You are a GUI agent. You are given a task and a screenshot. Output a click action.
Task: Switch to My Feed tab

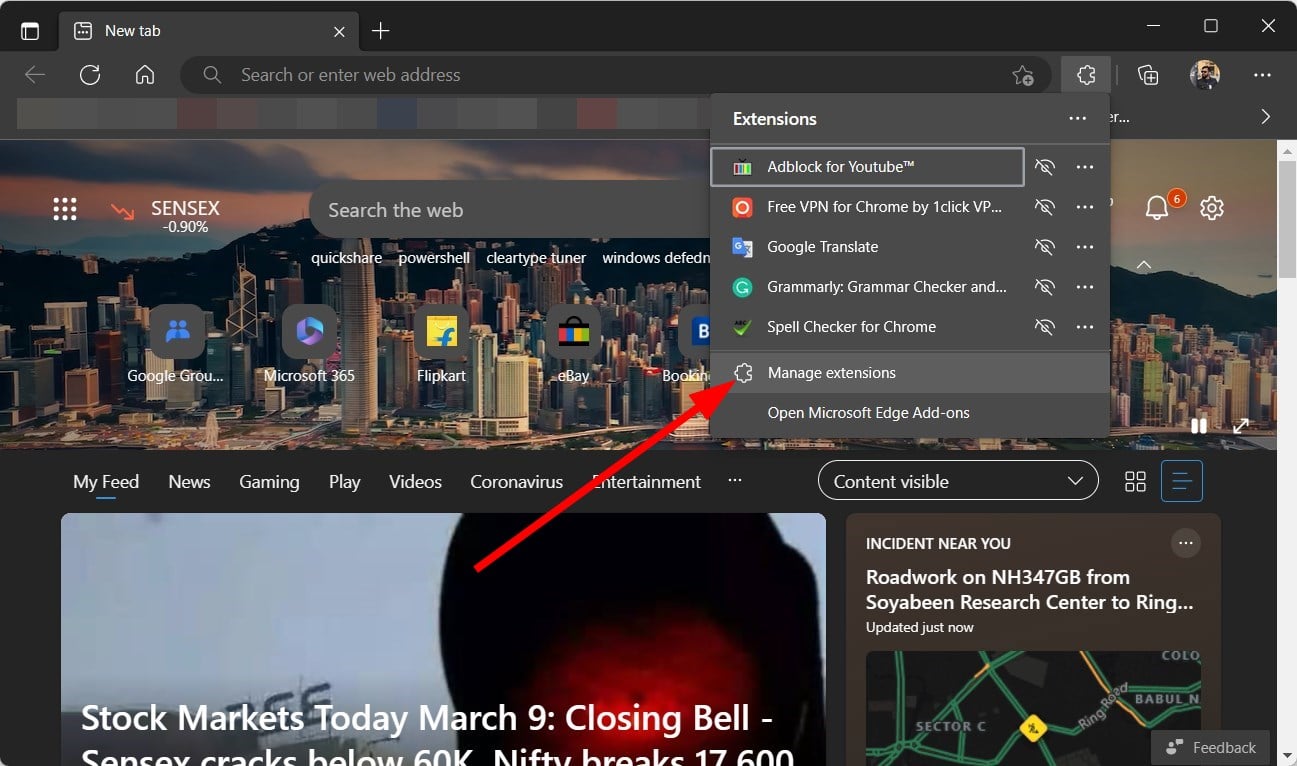pos(106,482)
